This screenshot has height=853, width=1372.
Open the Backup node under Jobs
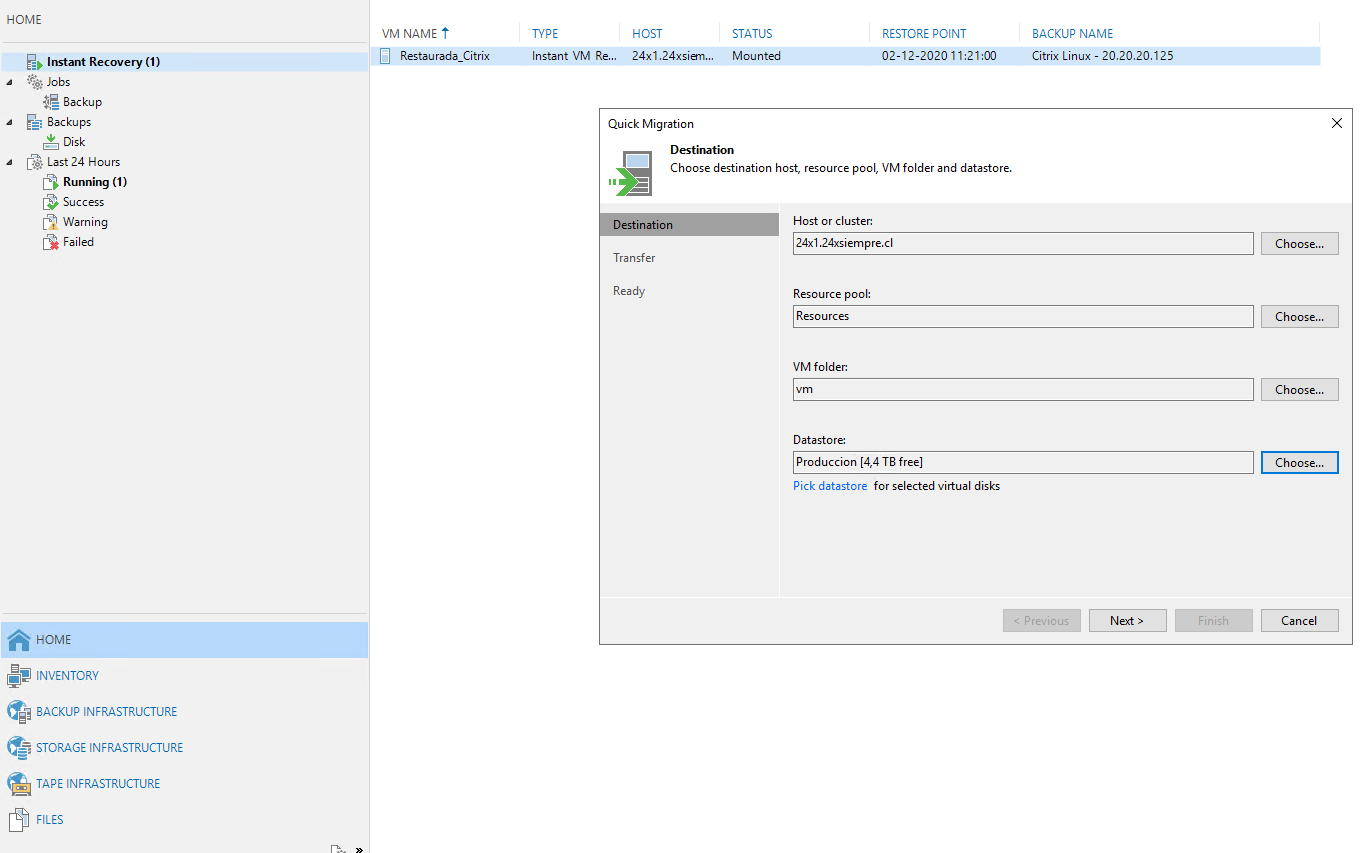[80, 101]
